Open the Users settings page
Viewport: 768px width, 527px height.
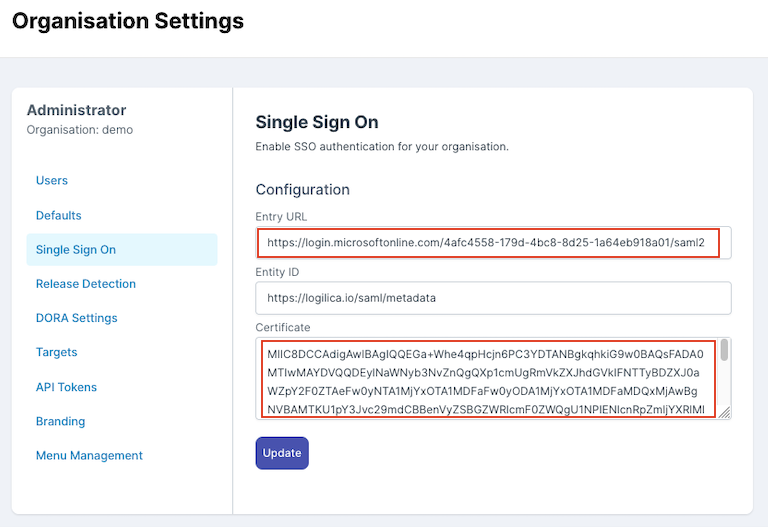[52, 181]
